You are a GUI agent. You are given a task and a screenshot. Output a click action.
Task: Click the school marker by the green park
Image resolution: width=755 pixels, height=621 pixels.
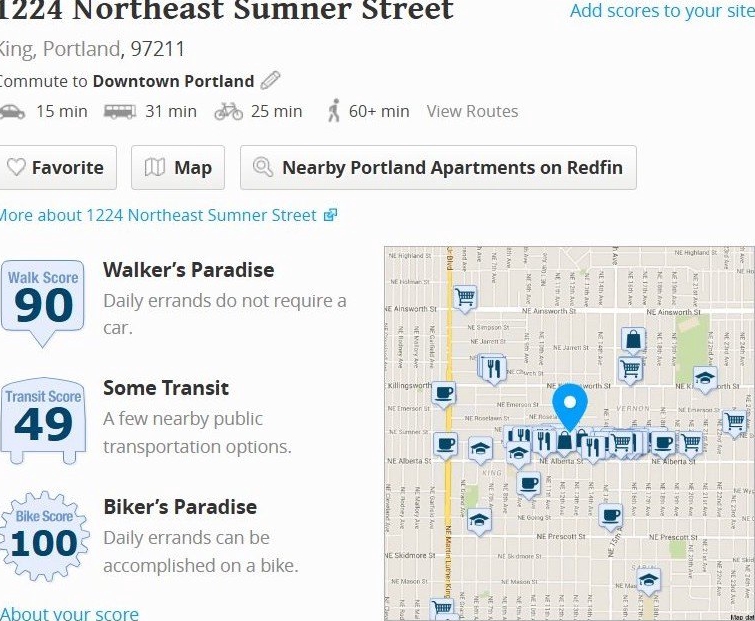coord(705,379)
